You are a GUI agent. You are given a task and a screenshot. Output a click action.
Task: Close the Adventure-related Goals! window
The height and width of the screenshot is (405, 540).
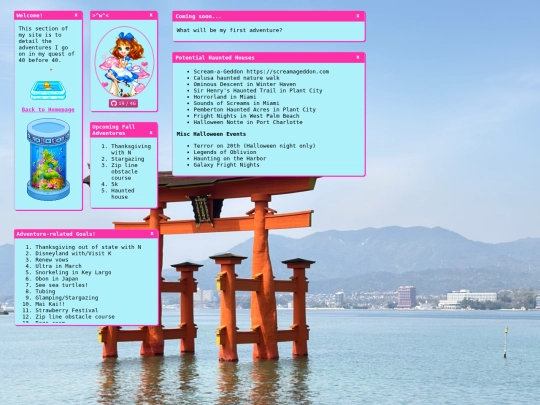[152, 233]
